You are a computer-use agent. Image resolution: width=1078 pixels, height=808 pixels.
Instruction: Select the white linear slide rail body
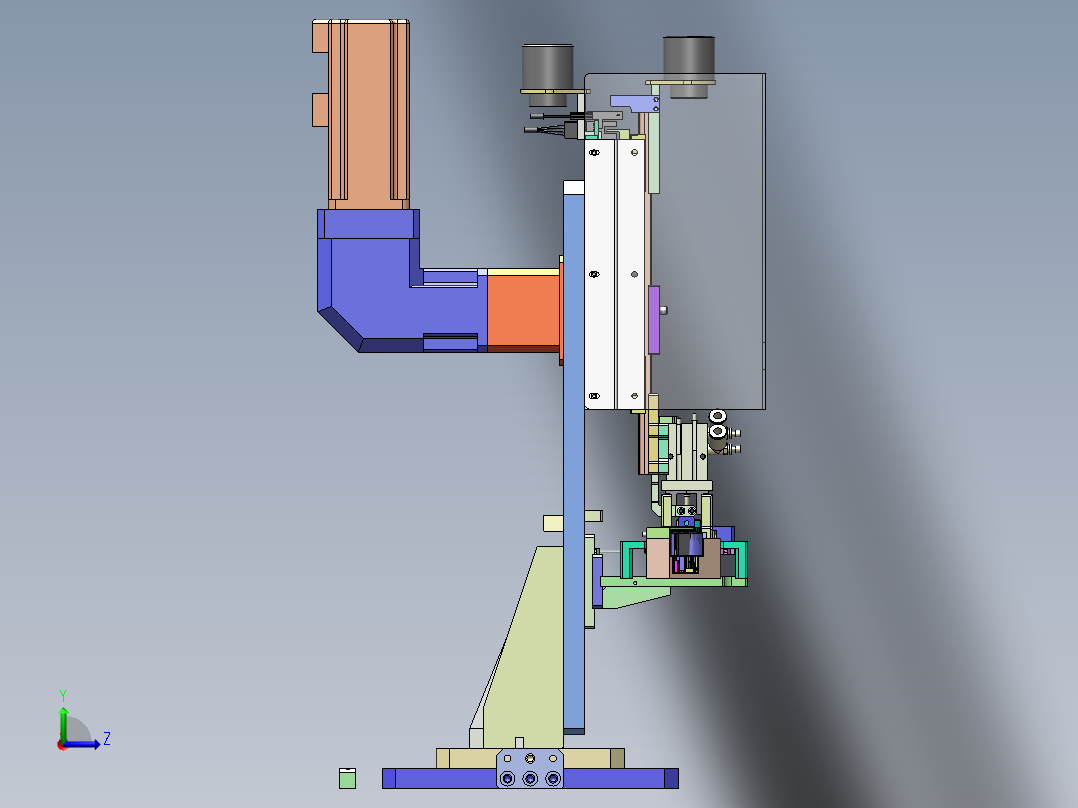[x=614, y=274]
